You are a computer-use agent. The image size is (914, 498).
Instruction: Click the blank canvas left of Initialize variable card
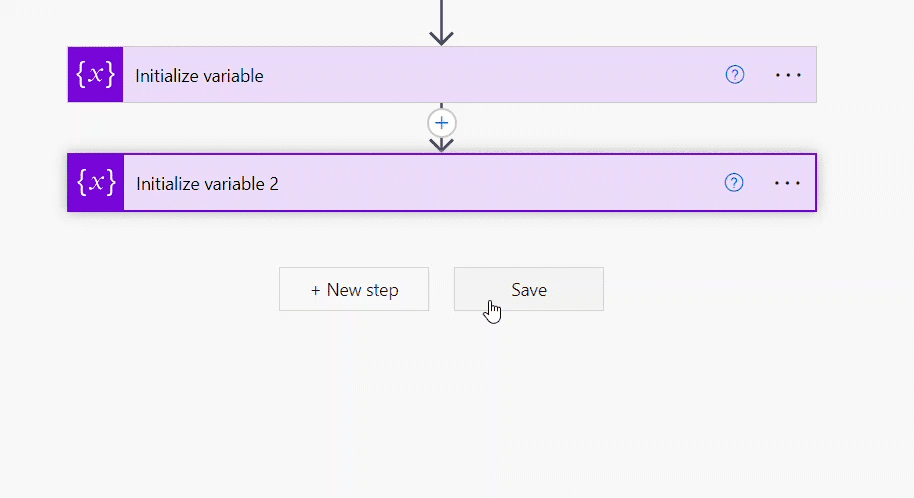(x=32, y=75)
